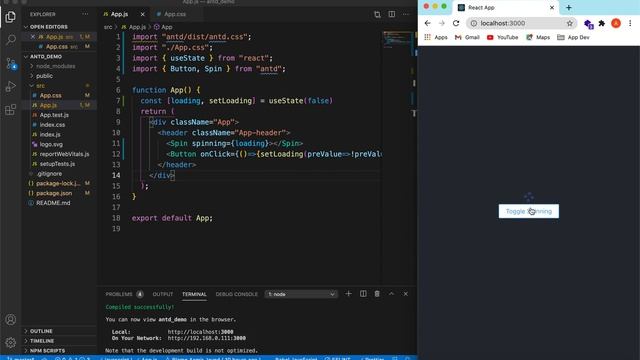
Task: Split the terminal panel
Action: 363,294
